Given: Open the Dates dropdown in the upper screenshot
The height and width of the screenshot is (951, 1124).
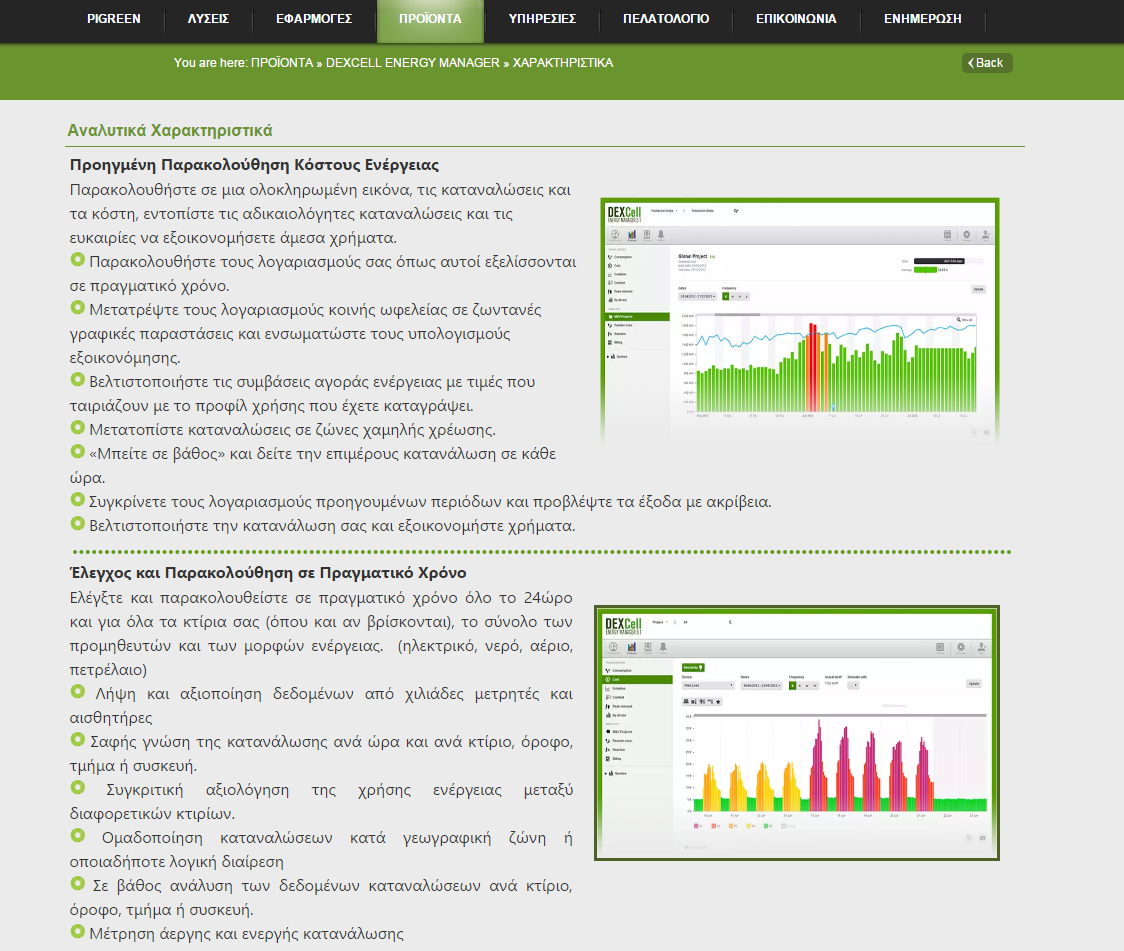Looking at the screenshot, I should click(x=697, y=297).
